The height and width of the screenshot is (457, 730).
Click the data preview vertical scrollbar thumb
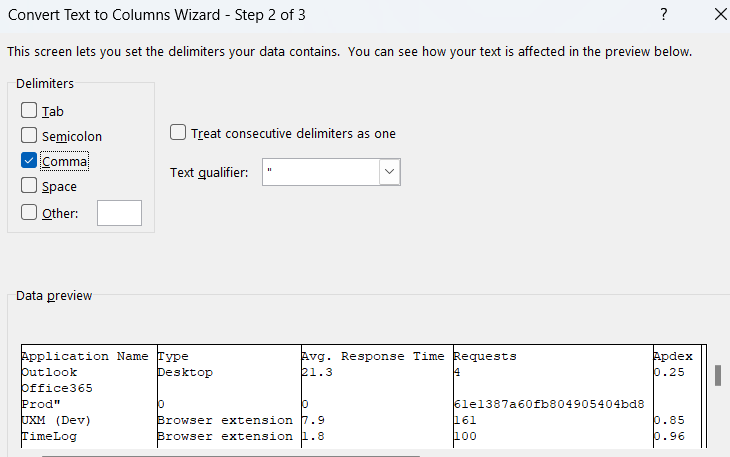point(717,375)
